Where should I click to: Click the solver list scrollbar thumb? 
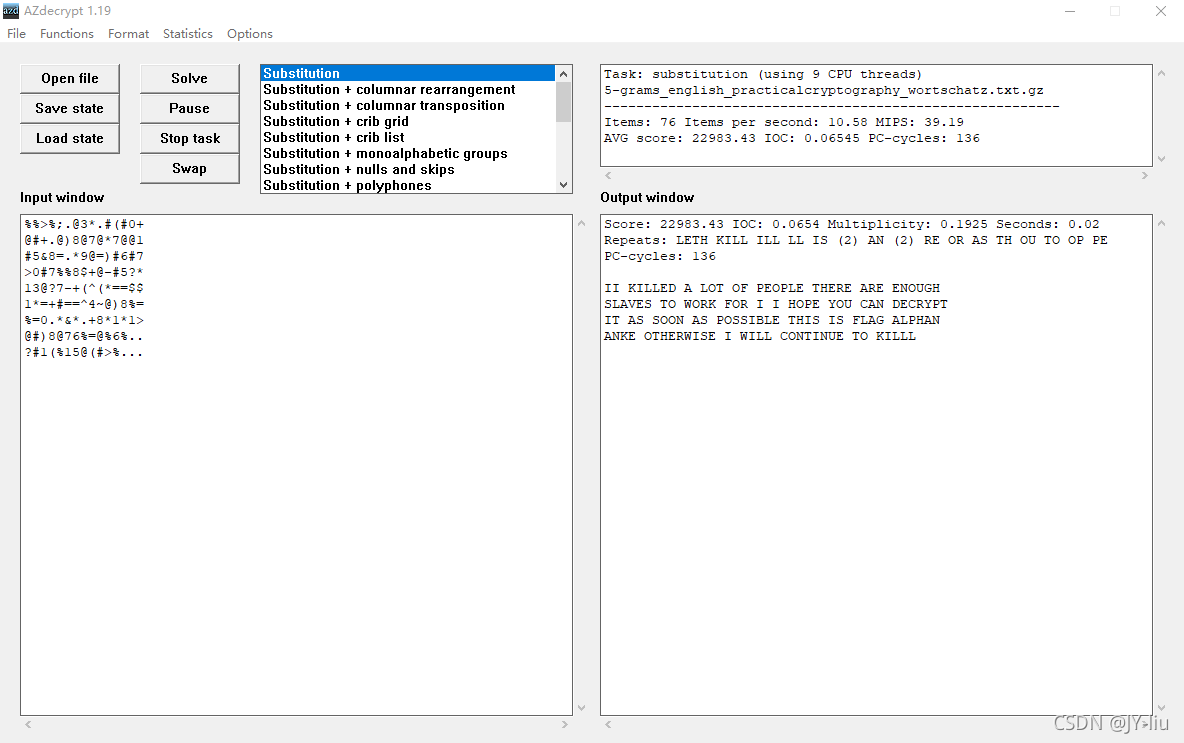pyautogui.click(x=563, y=102)
